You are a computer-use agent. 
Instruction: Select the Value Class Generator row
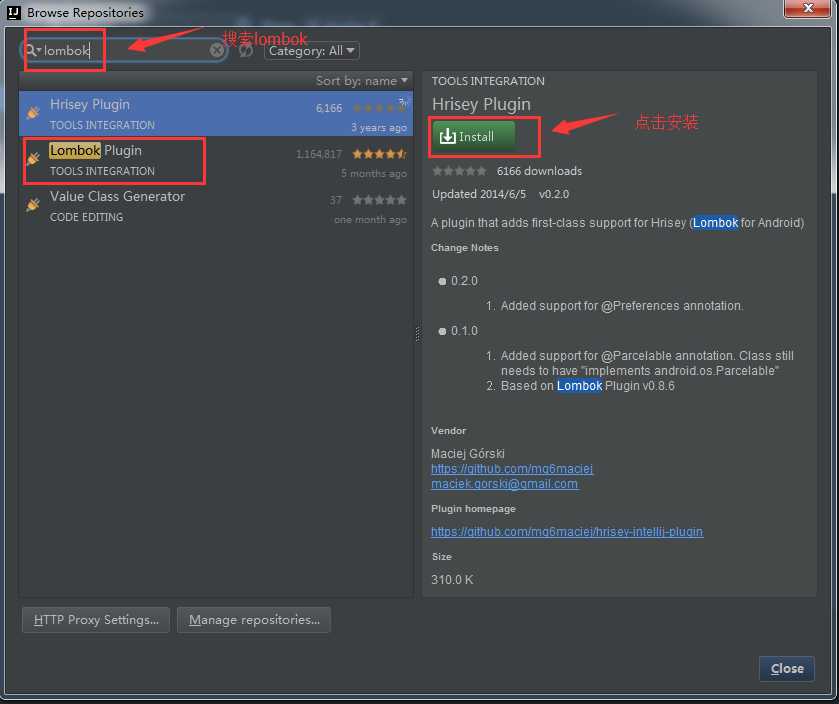point(216,205)
